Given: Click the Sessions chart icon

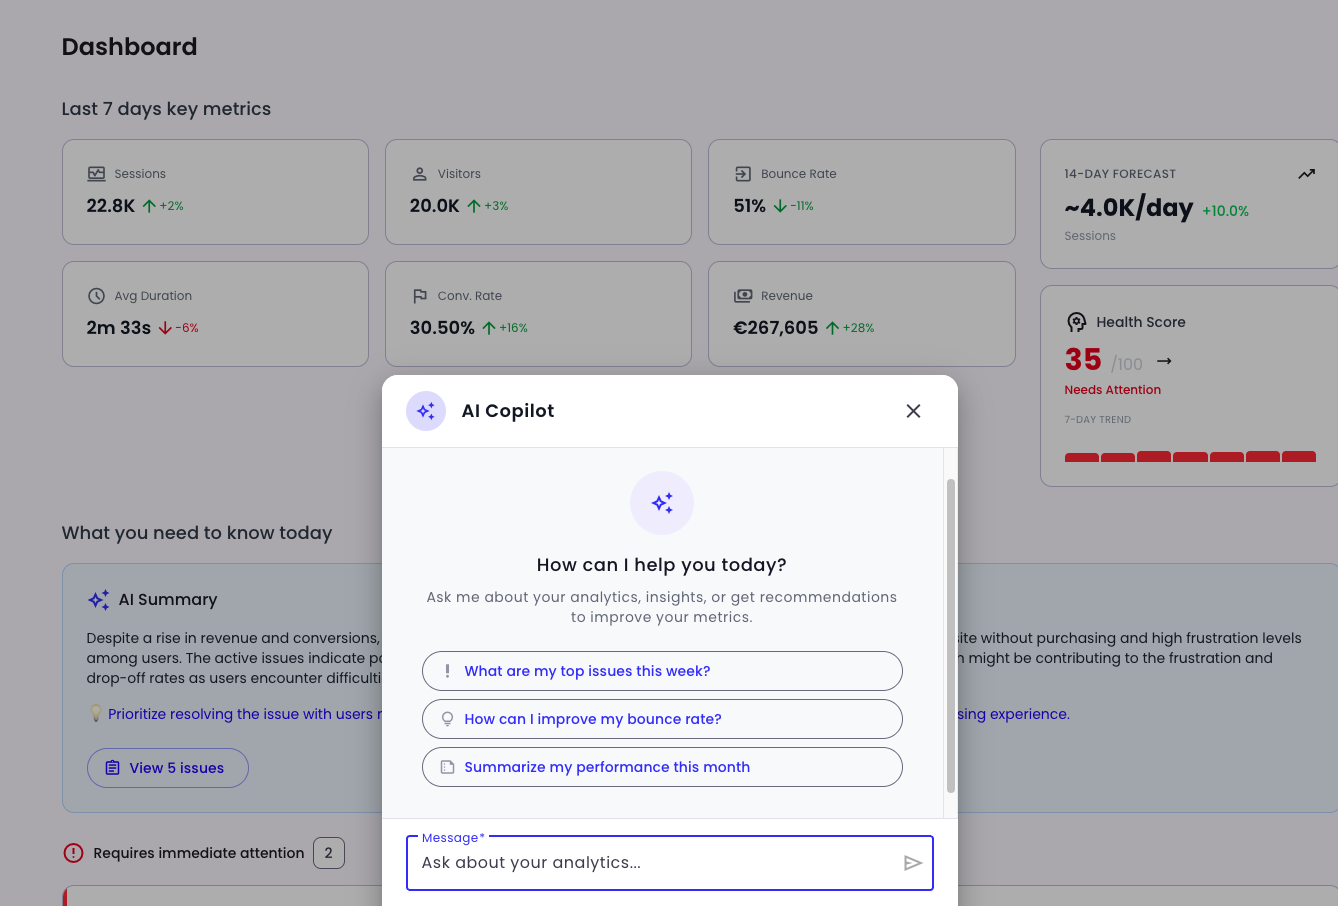Looking at the screenshot, I should click(x=96, y=174).
